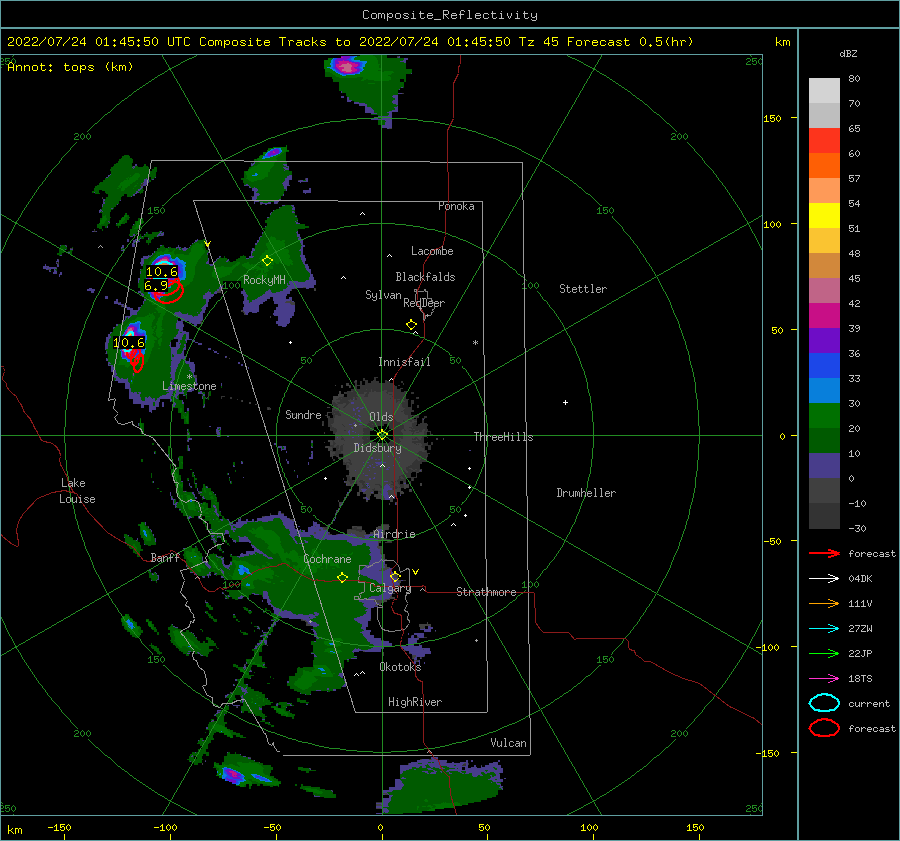Screen dimensions: 900x841
Task: Click the ThreeHills label
Action: (503, 437)
